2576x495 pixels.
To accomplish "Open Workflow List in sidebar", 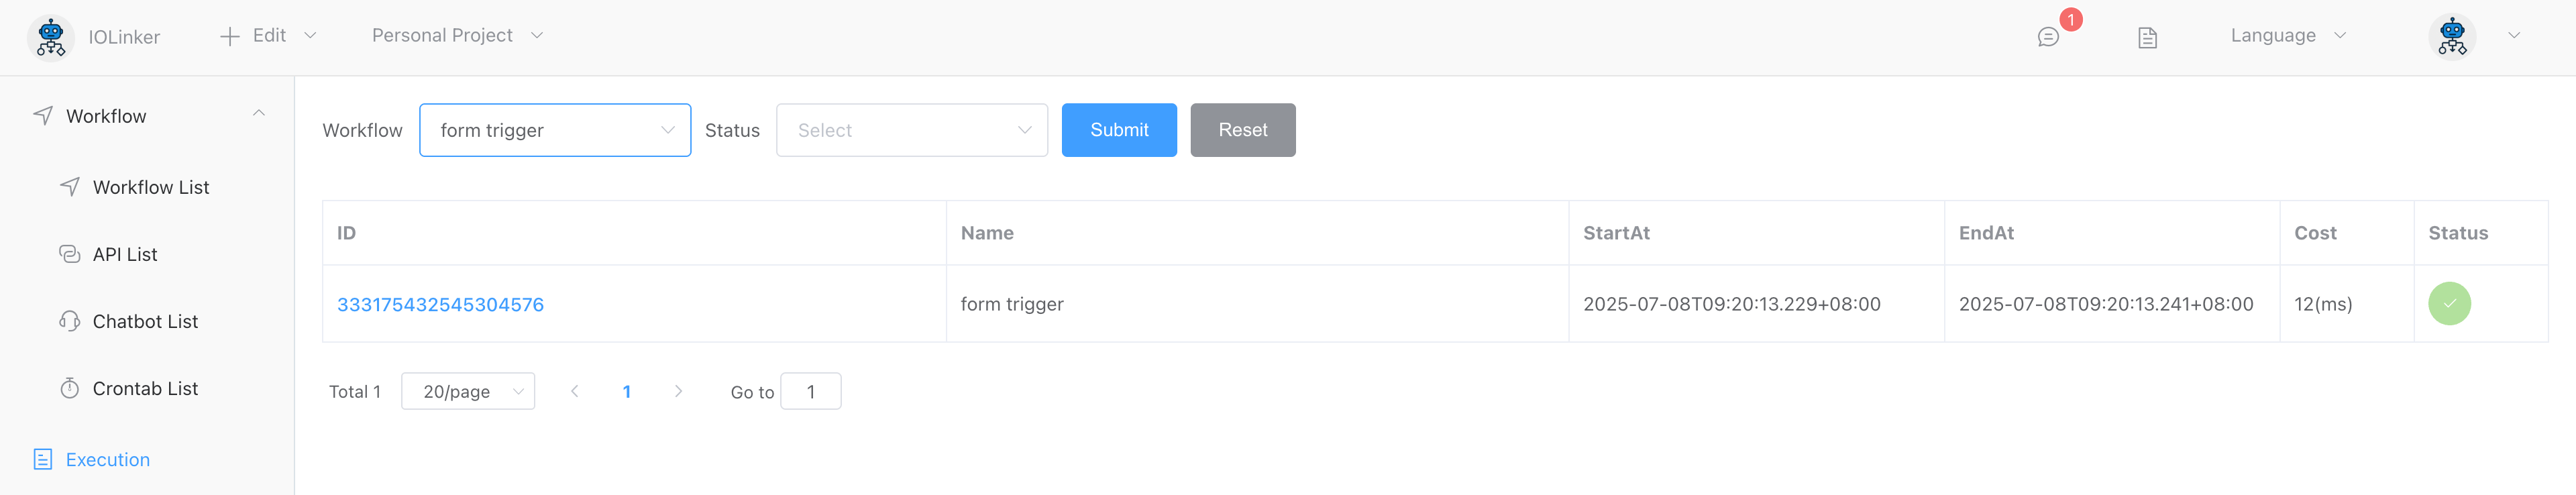I will click(x=150, y=187).
